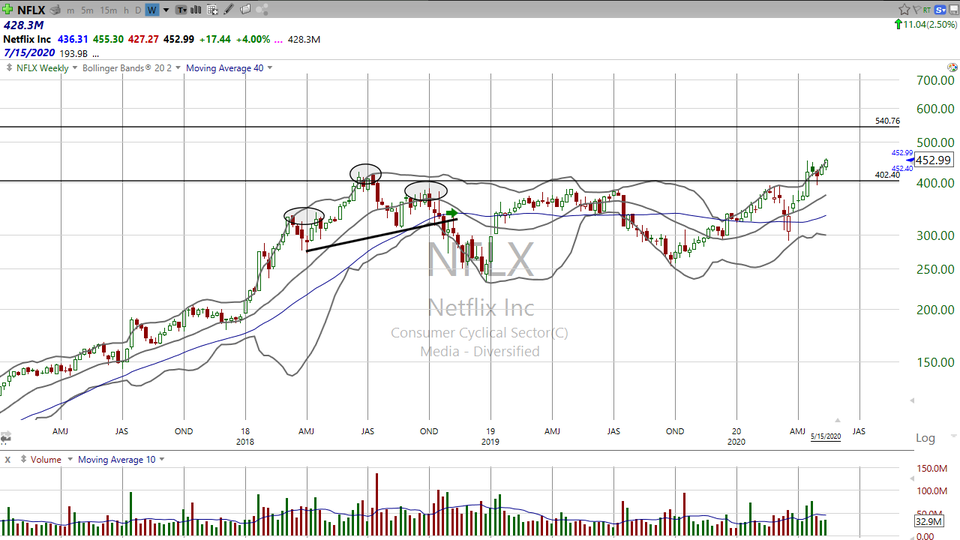Image resolution: width=960 pixels, height=540 pixels.
Task: Click the chart color palette icon
Action: pos(264,10)
